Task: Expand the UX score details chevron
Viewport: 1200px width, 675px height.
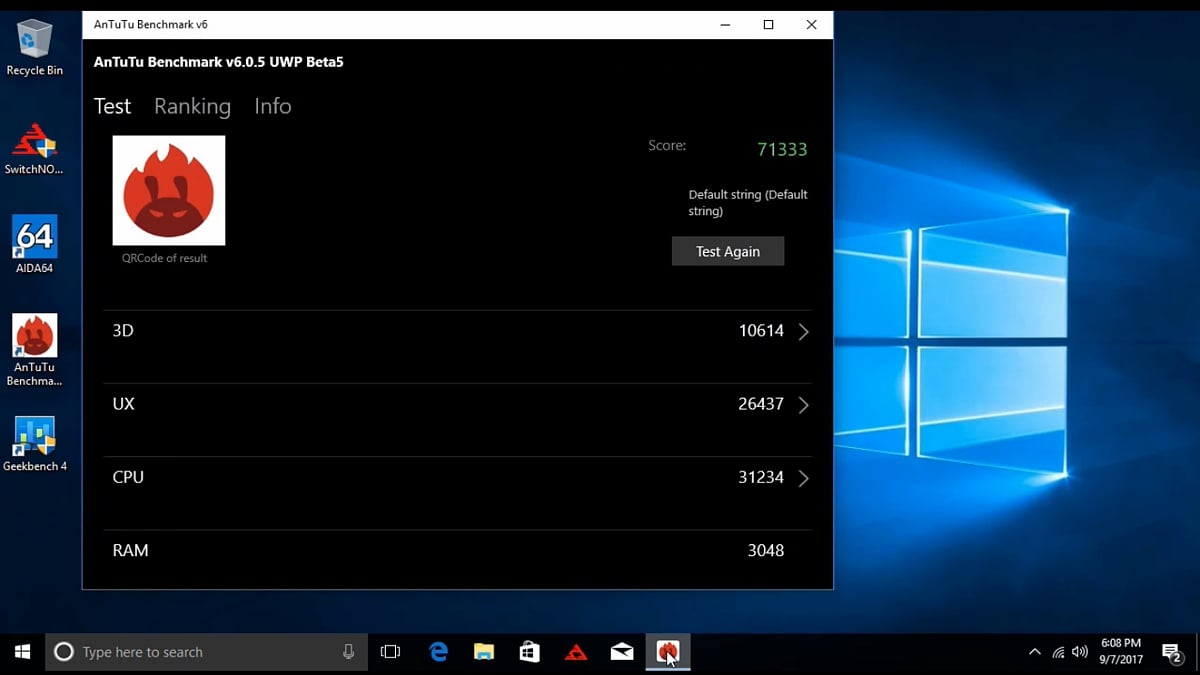Action: click(803, 405)
